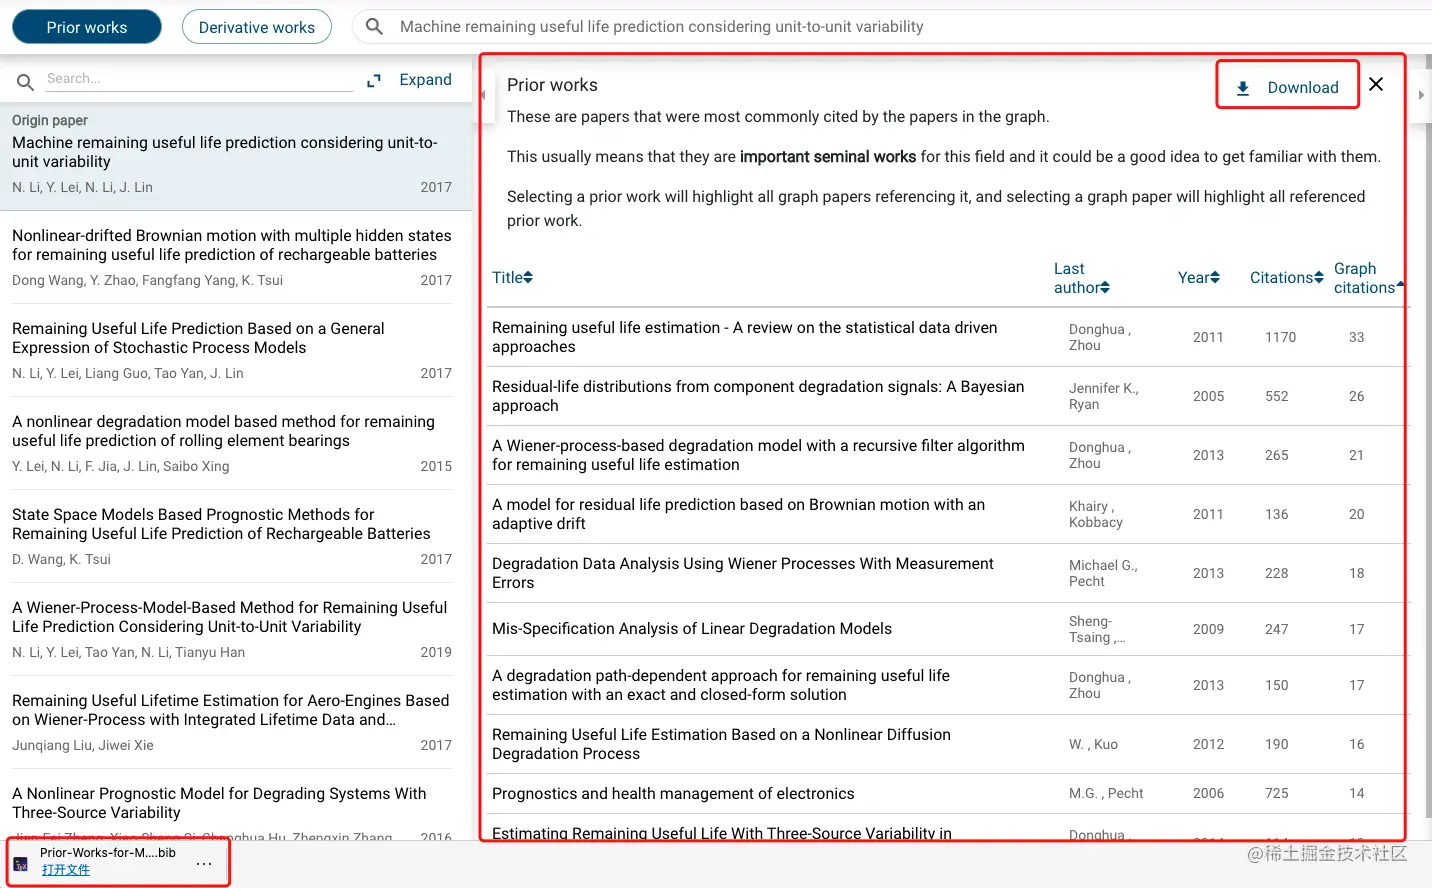Open row 'A Wiener-process-based degradation model'

945,455
